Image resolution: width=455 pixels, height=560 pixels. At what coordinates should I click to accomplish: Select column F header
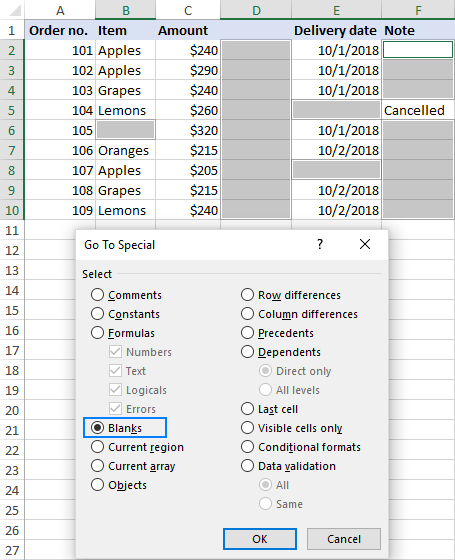418,10
